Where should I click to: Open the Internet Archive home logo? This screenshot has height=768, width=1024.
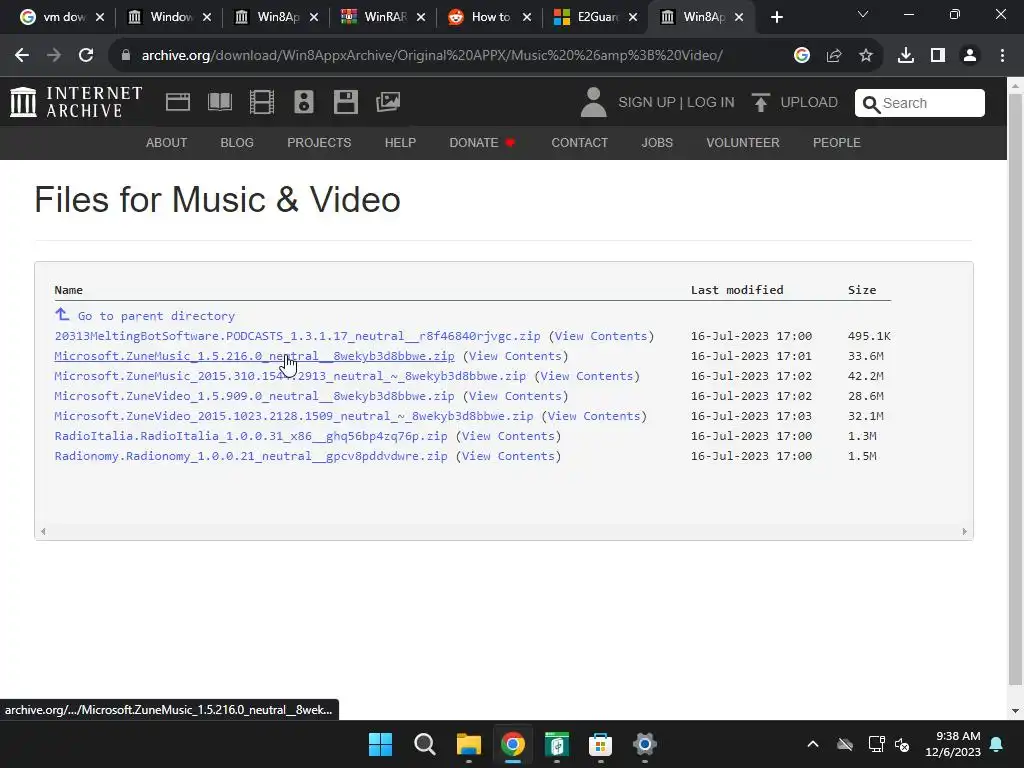click(76, 103)
